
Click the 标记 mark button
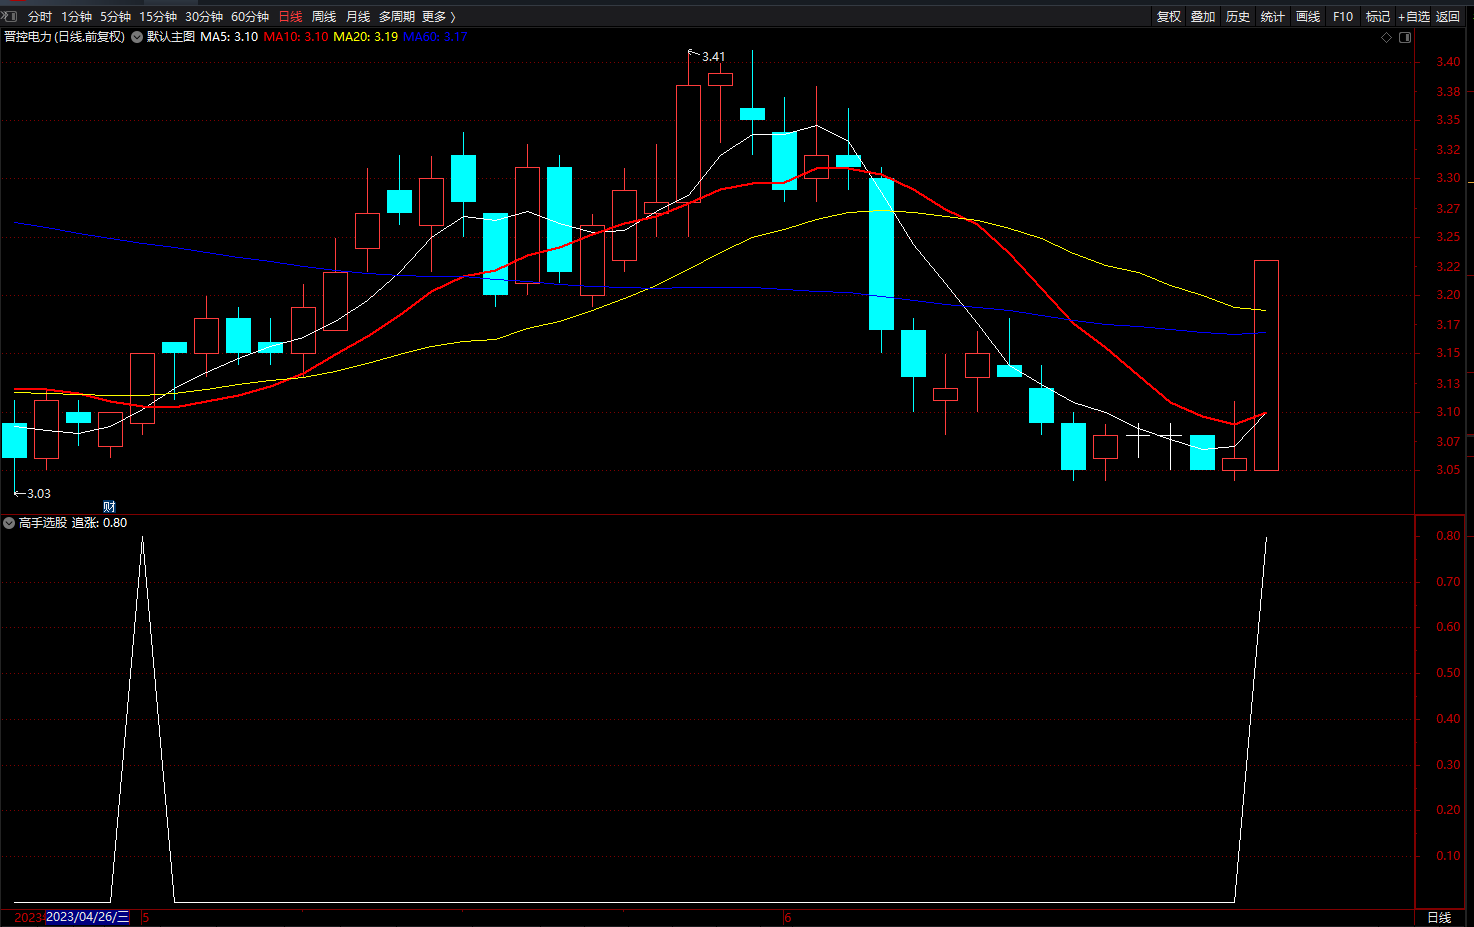pos(1378,17)
